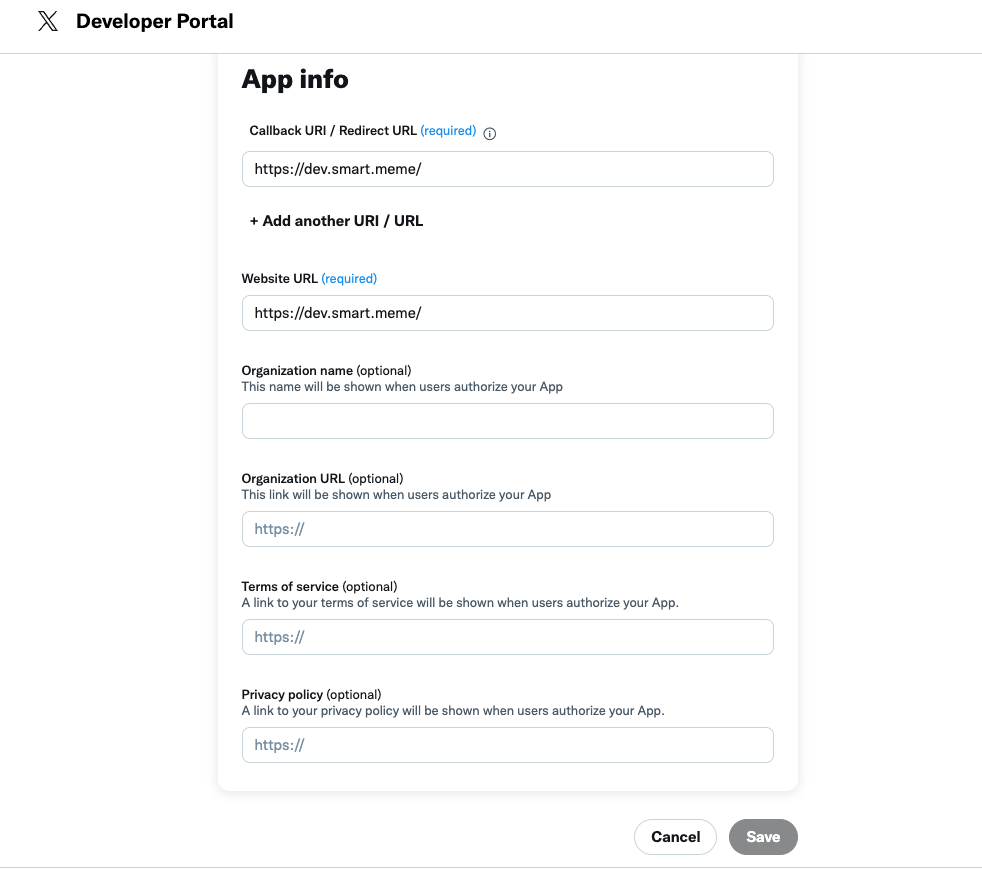Click the Terms of service URL field

pos(507,637)
